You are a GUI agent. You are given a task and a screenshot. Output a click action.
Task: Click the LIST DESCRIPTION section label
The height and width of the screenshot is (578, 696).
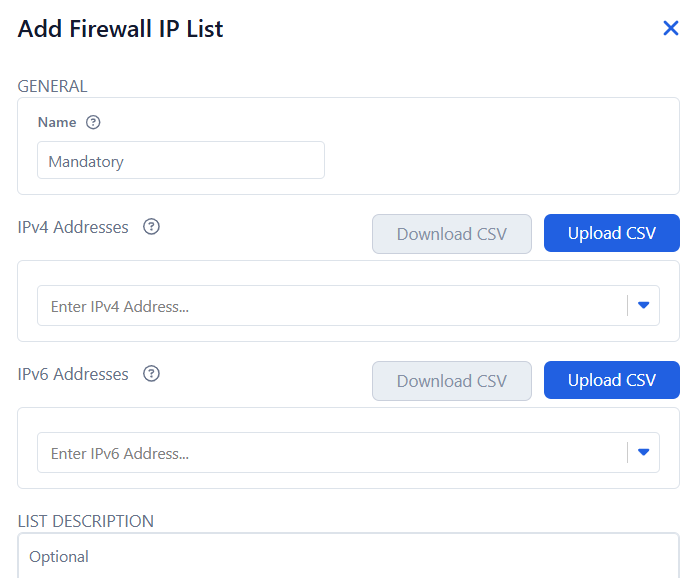coord(86,521)
